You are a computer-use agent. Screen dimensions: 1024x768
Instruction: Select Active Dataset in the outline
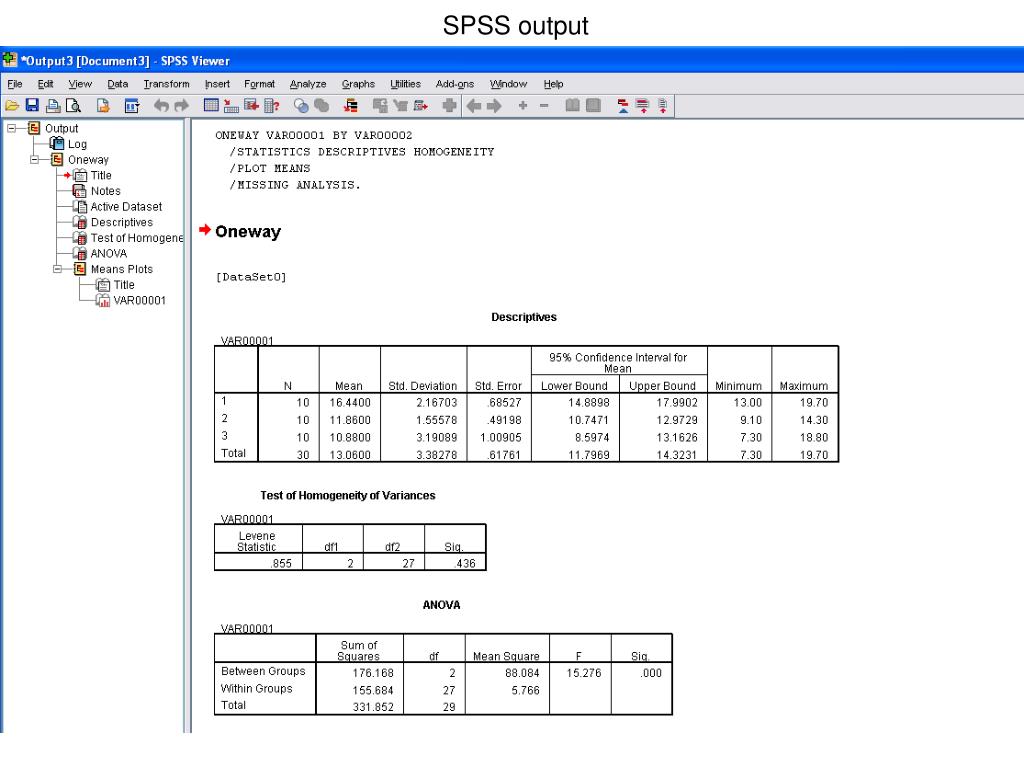[126, 206]
